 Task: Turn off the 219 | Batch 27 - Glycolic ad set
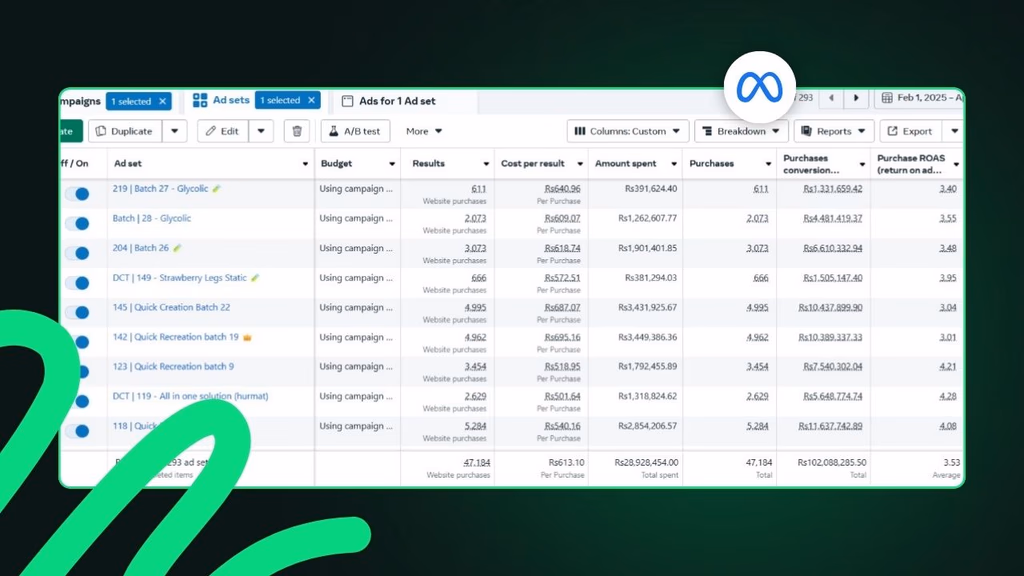pyautogui.click(x=77, y=194)
